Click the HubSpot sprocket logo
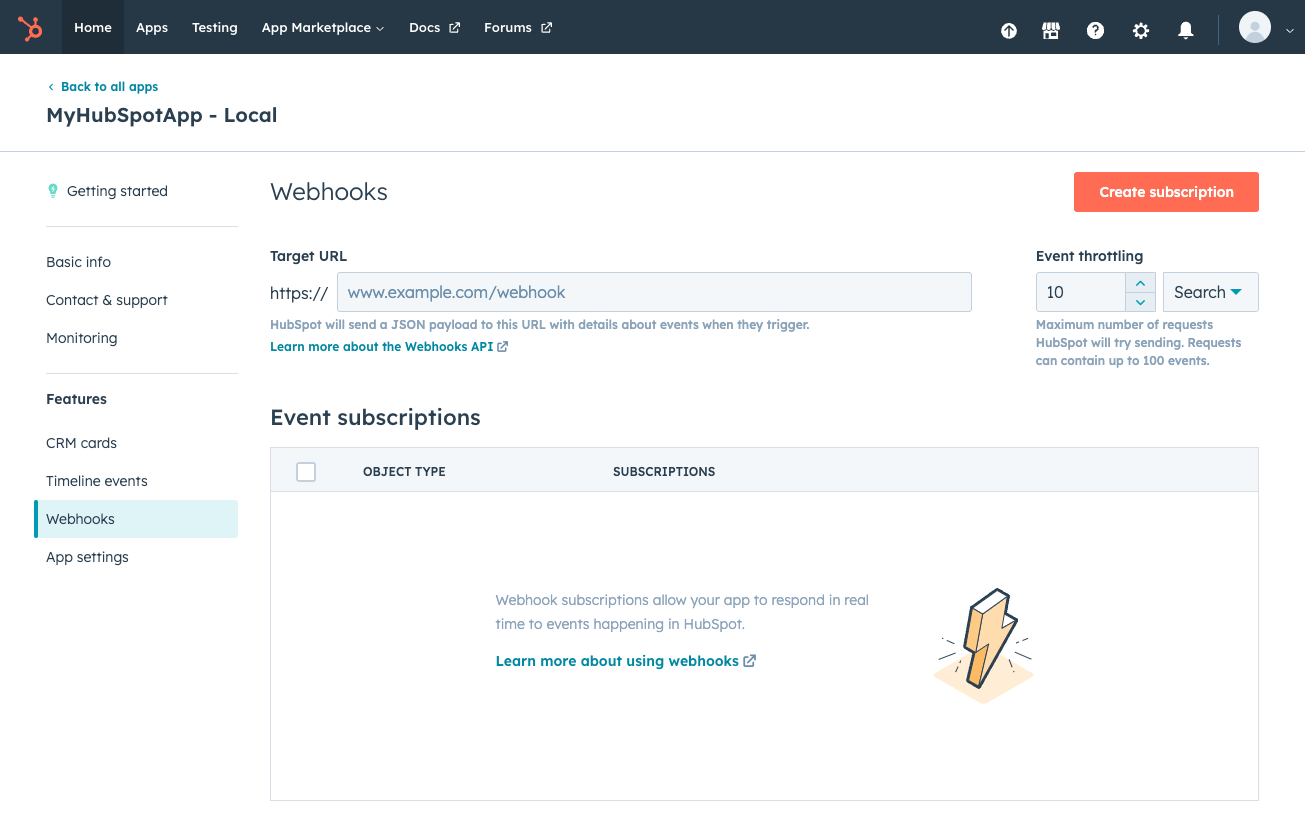The height and width of the screenshot is (822, 1305). (x=30, y=28)
